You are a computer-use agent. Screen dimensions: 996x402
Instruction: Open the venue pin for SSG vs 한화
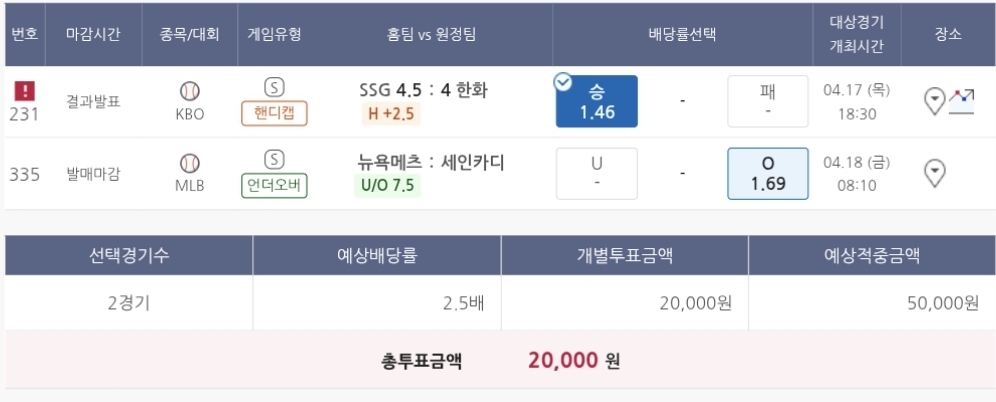(934, 100)
